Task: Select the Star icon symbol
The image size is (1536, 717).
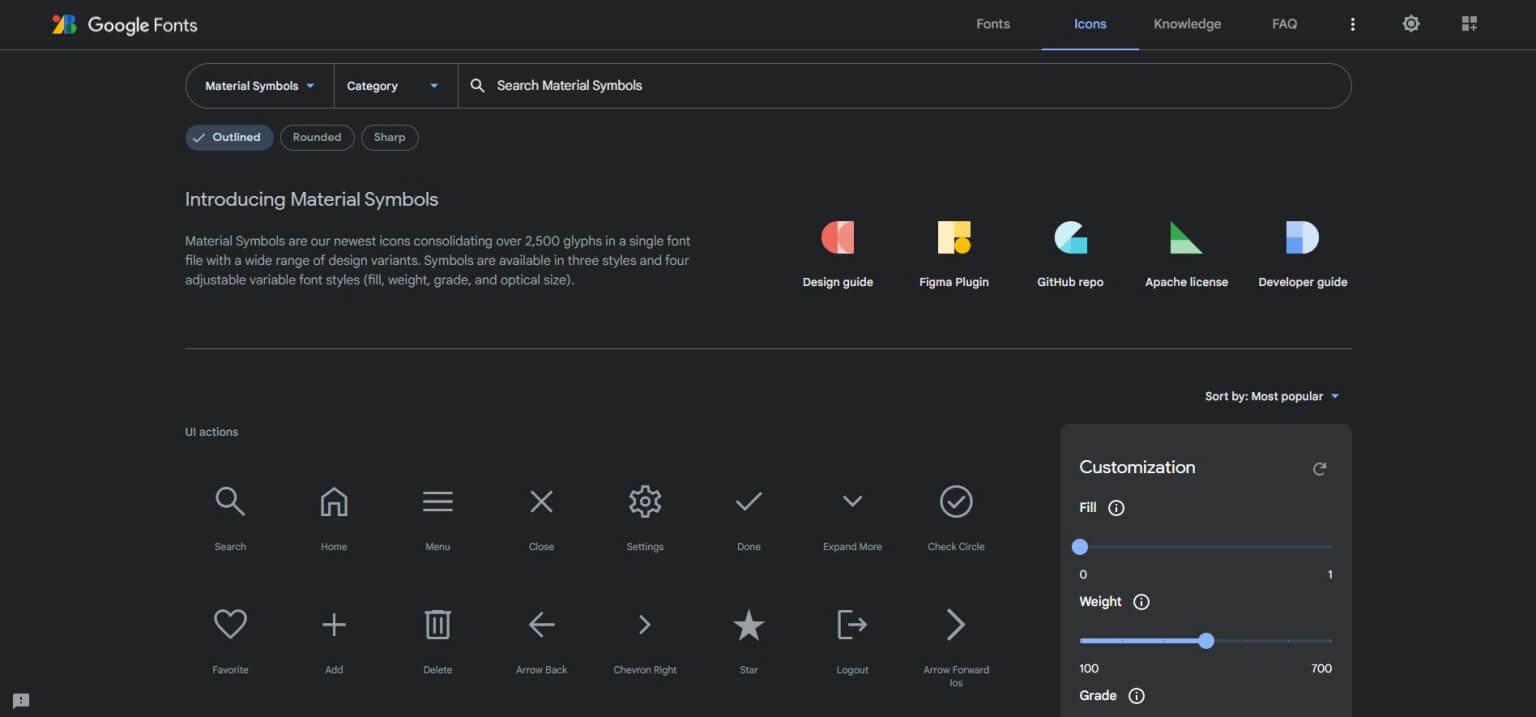Action: click(748, 624)
